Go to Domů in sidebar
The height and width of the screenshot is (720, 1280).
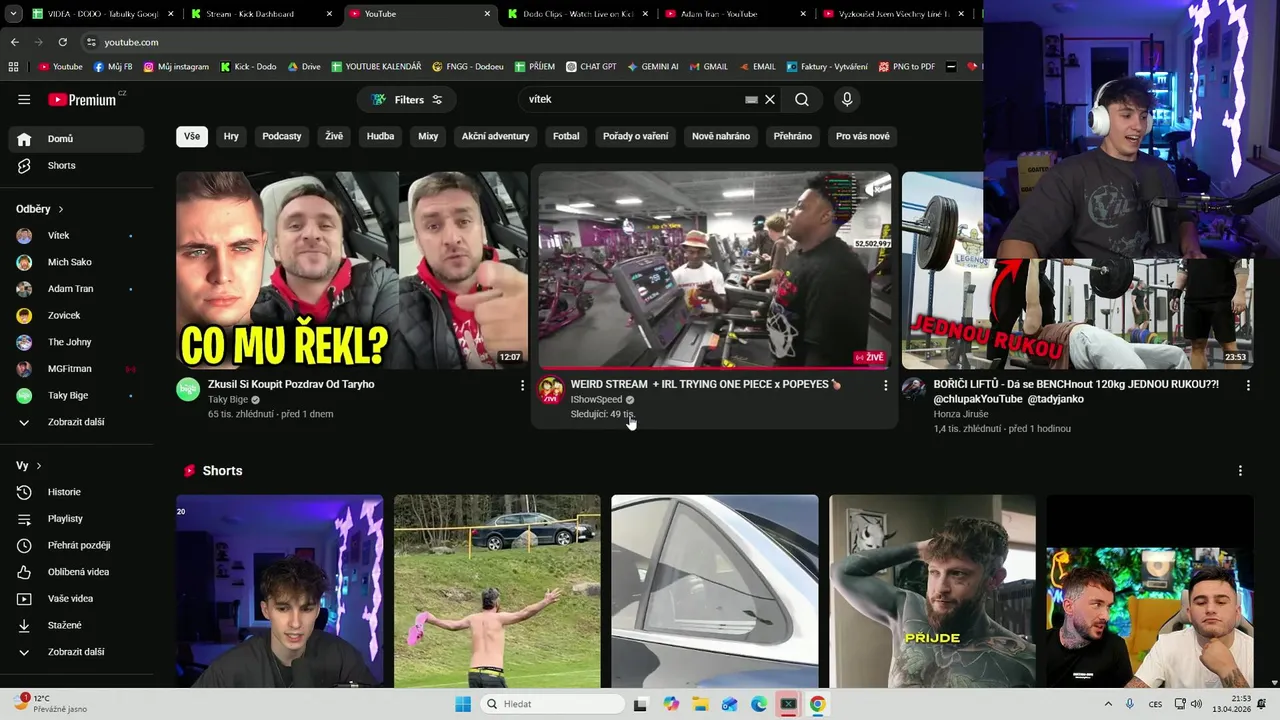76,139
